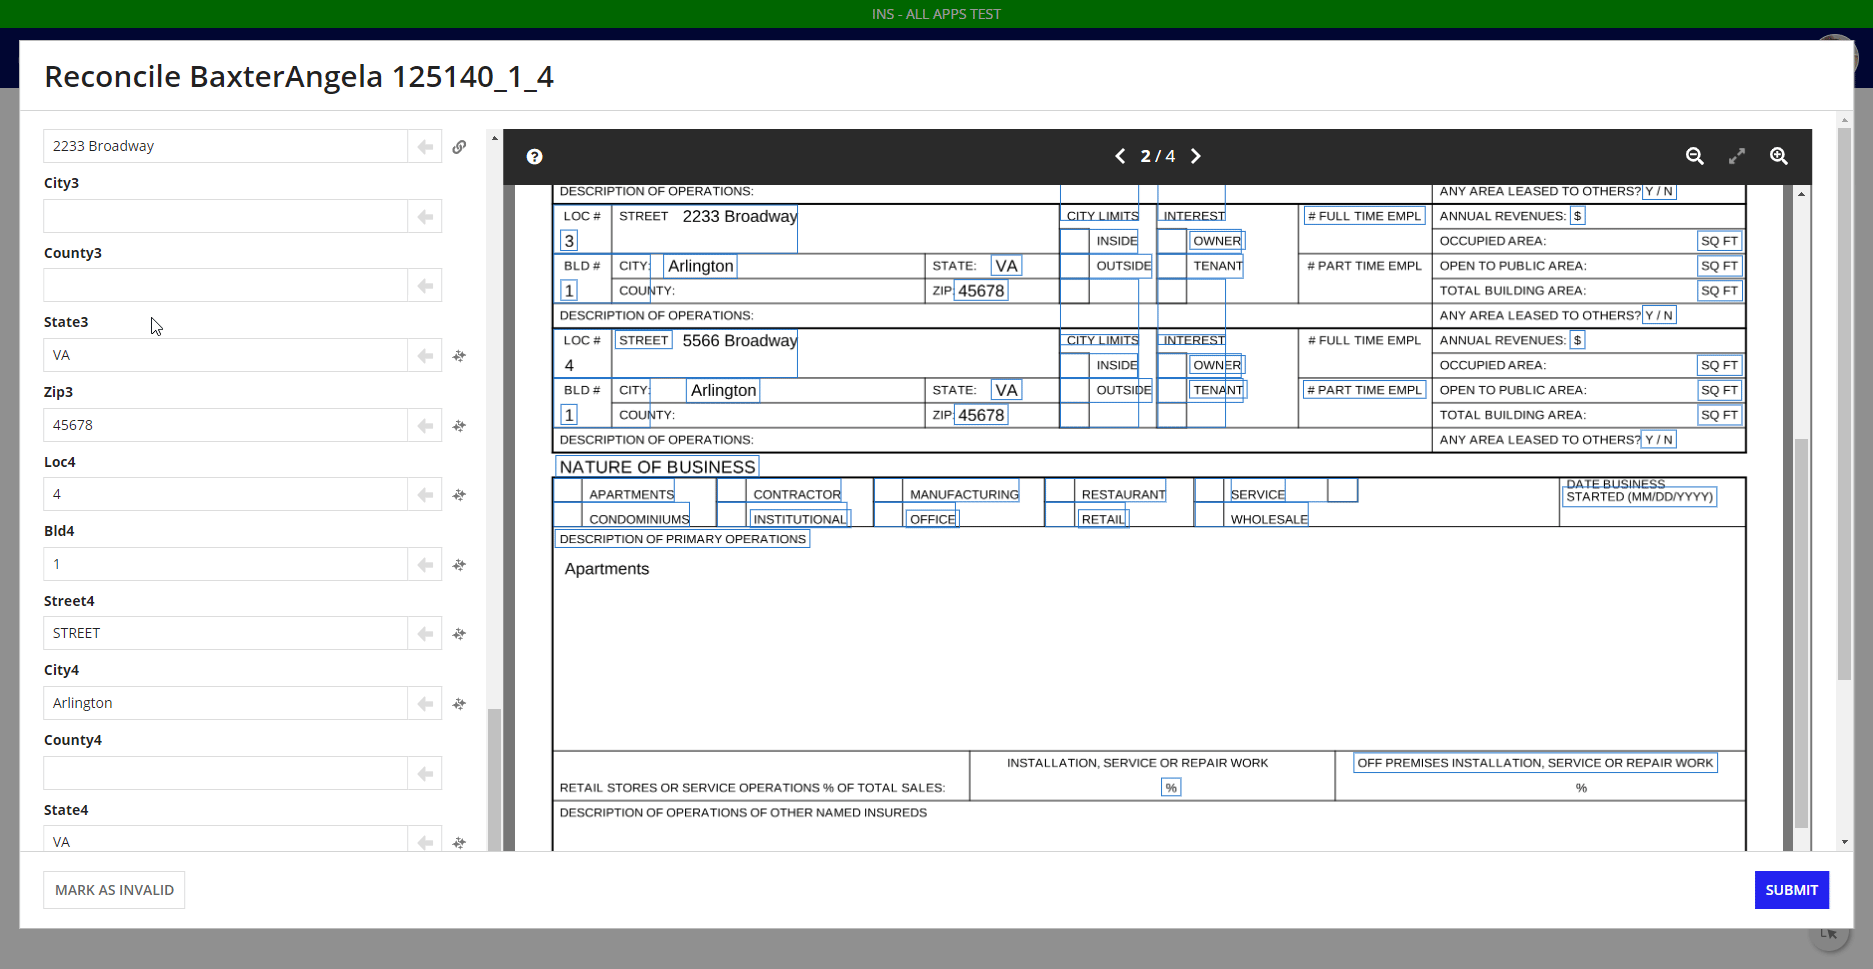Go to previous document page
This screenshot has width=1873, height=969.
[1120, 156]
